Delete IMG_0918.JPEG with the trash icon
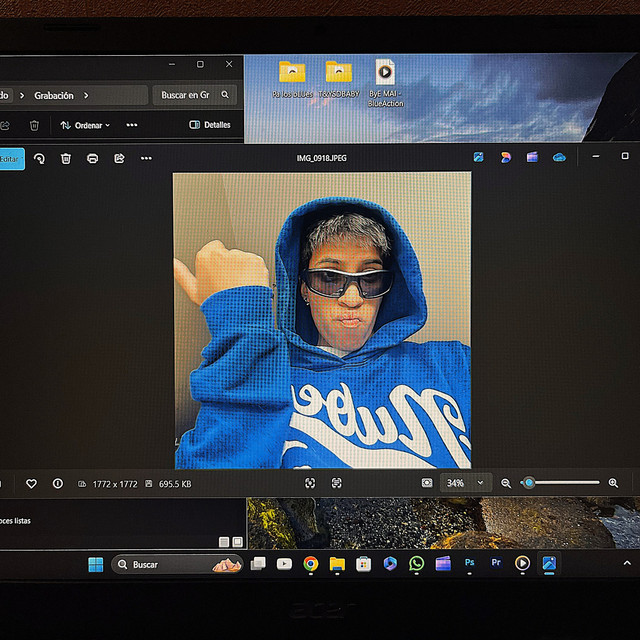 (x=66, y=158)
